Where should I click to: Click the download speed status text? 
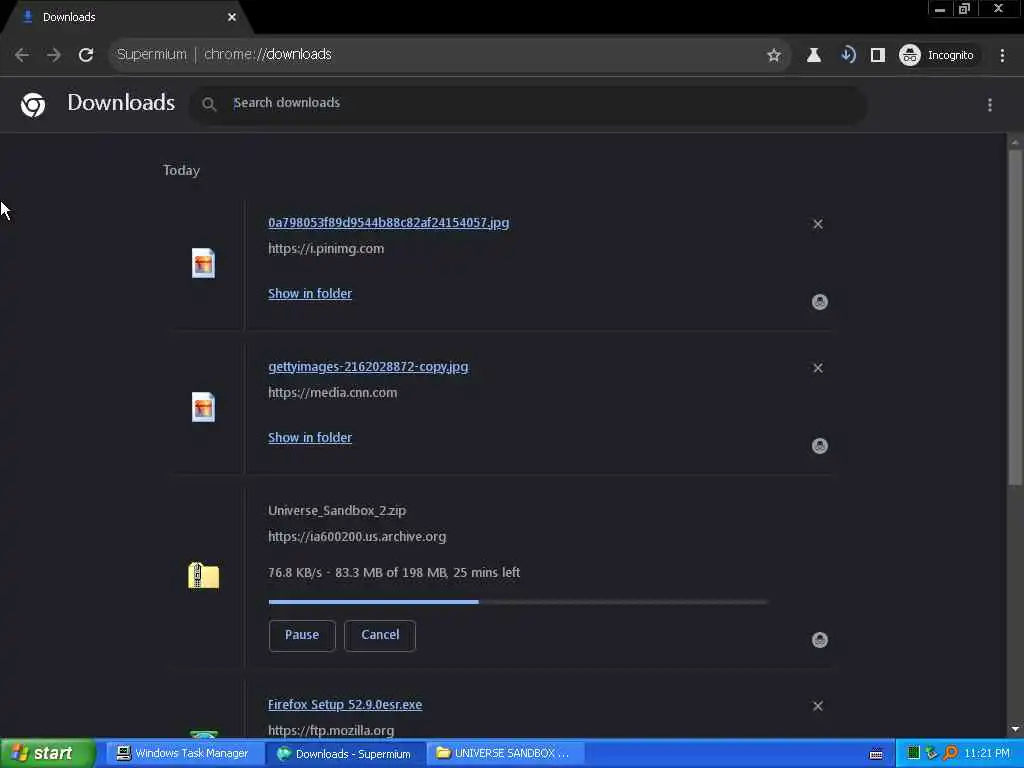click(394, 573)
